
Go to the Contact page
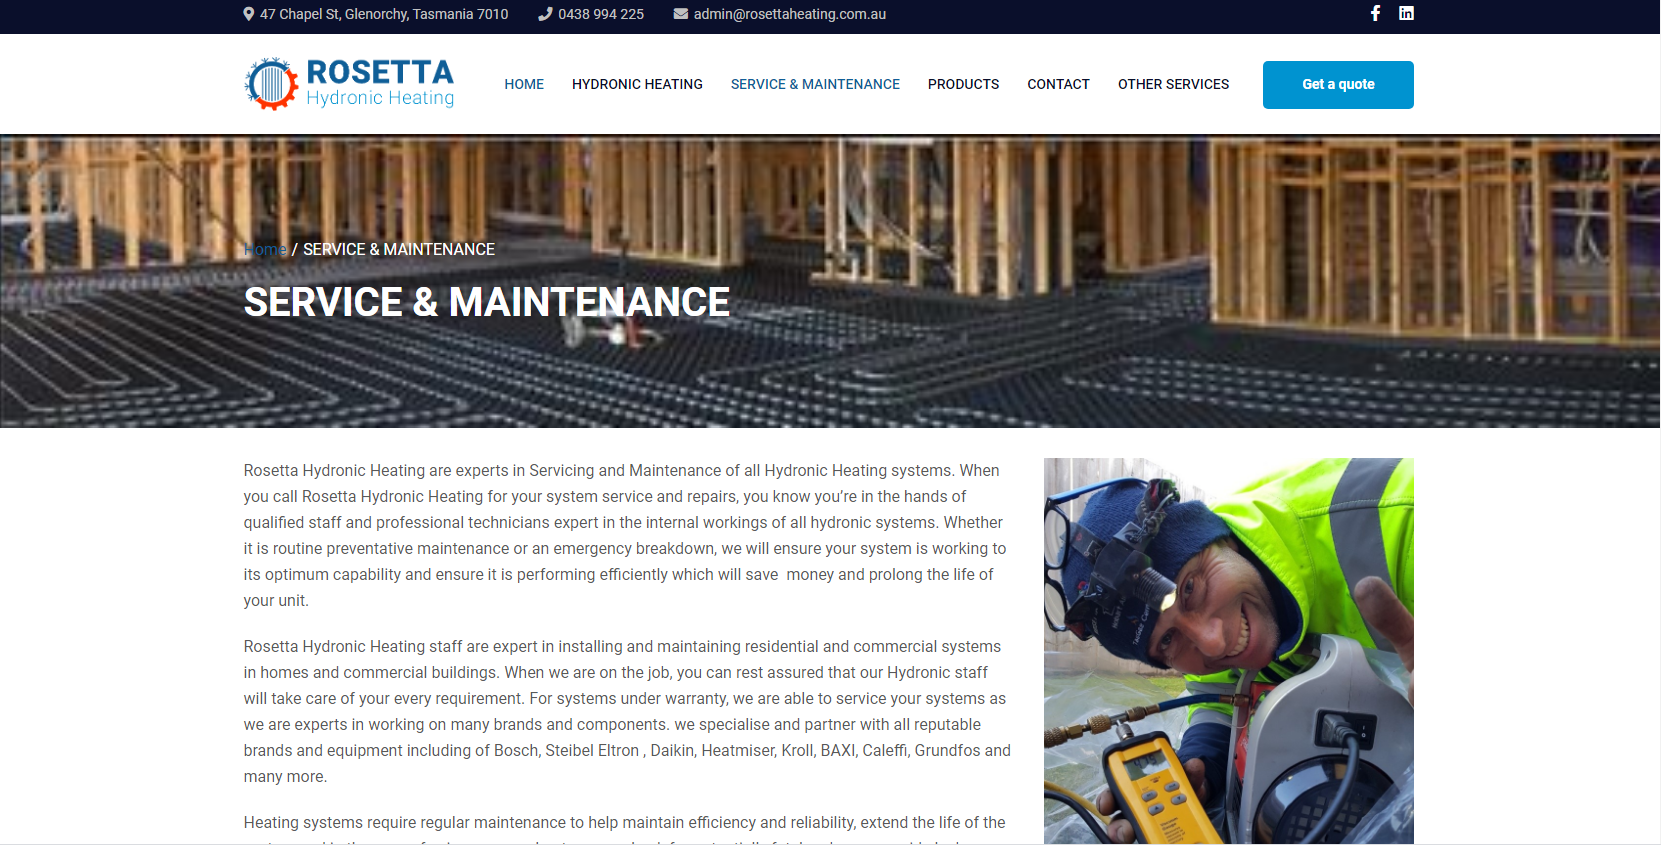1058,84
